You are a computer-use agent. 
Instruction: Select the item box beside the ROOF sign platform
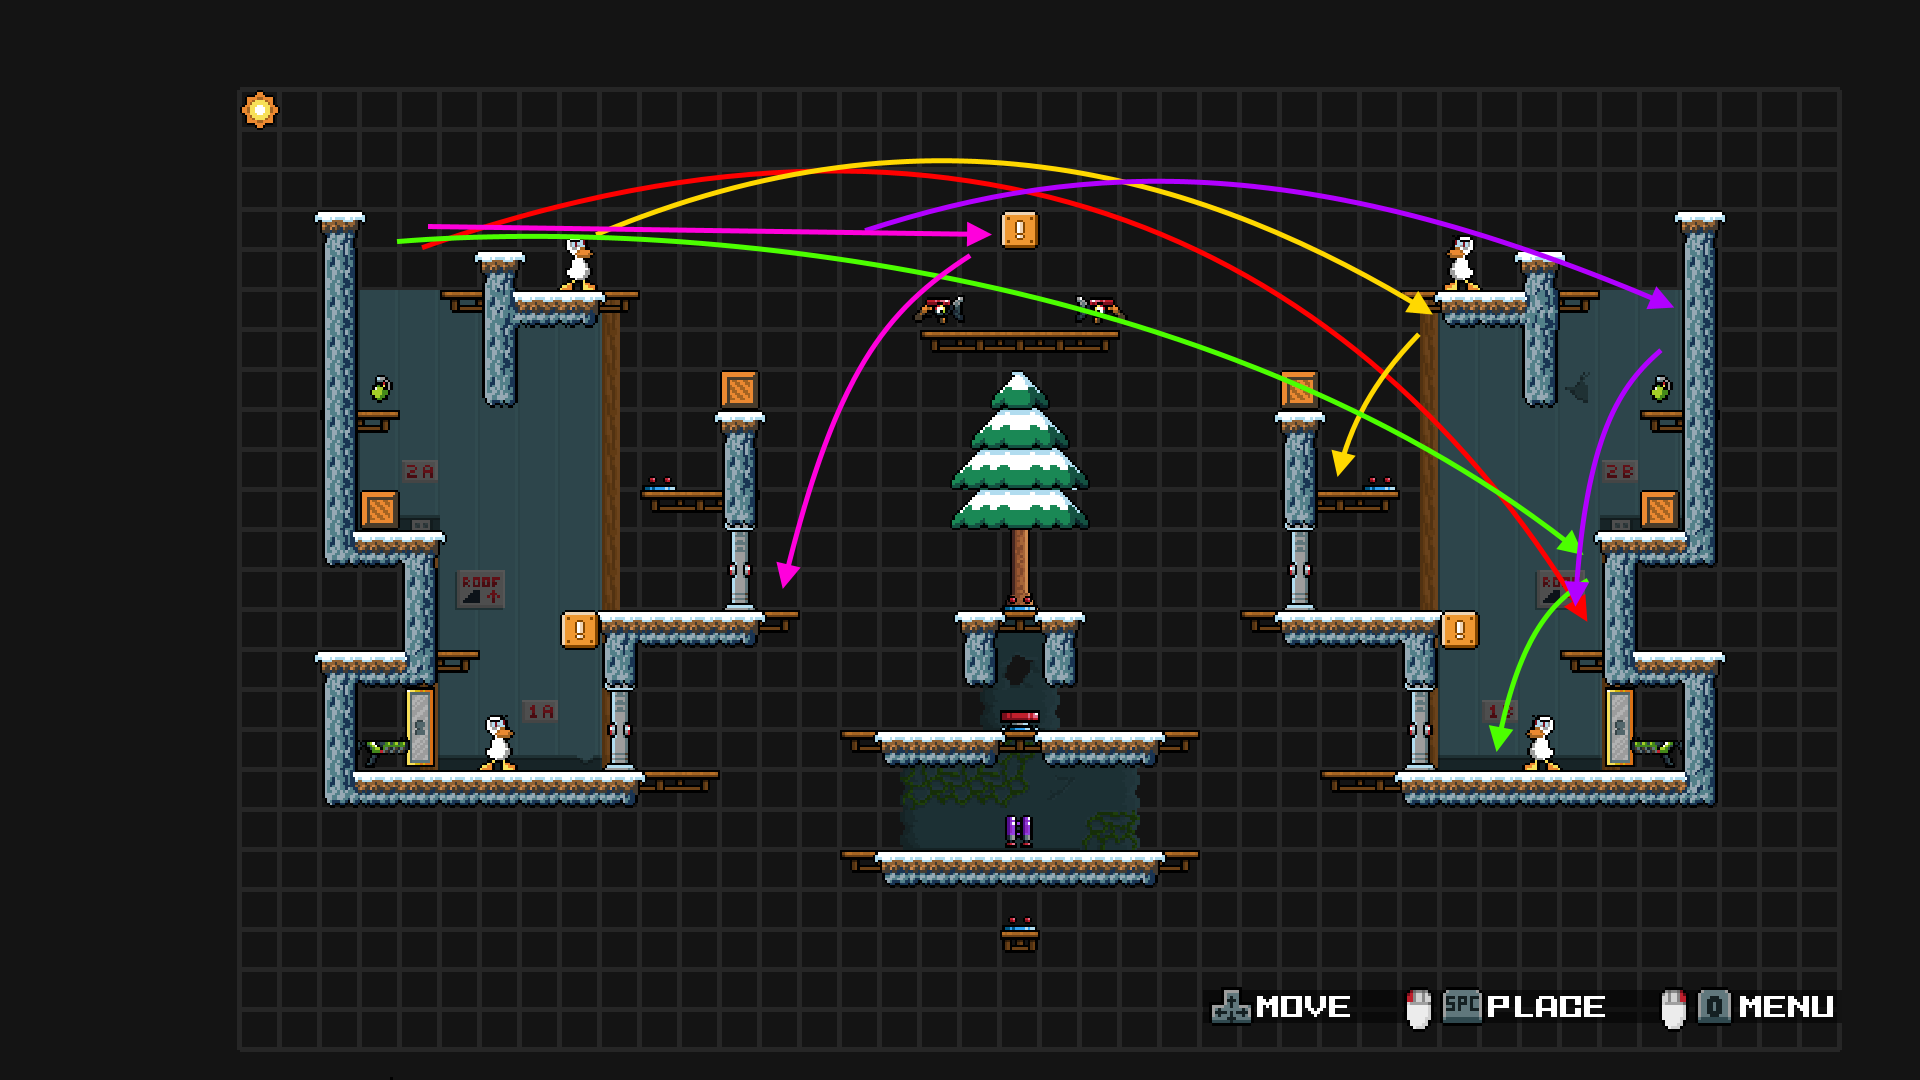[x=579, y=630]
